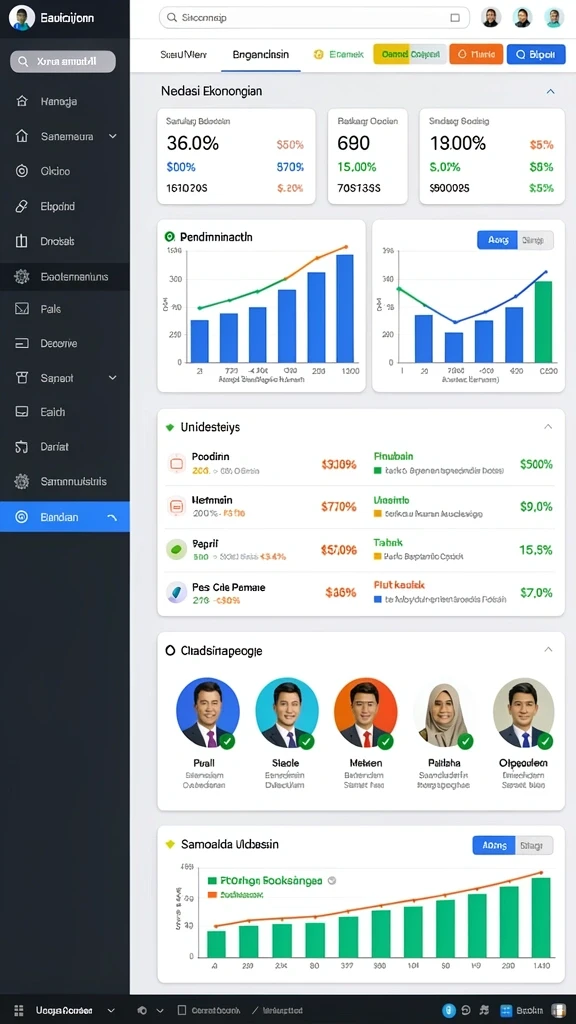Switch to the Engancinsin tab

point(261,55)
